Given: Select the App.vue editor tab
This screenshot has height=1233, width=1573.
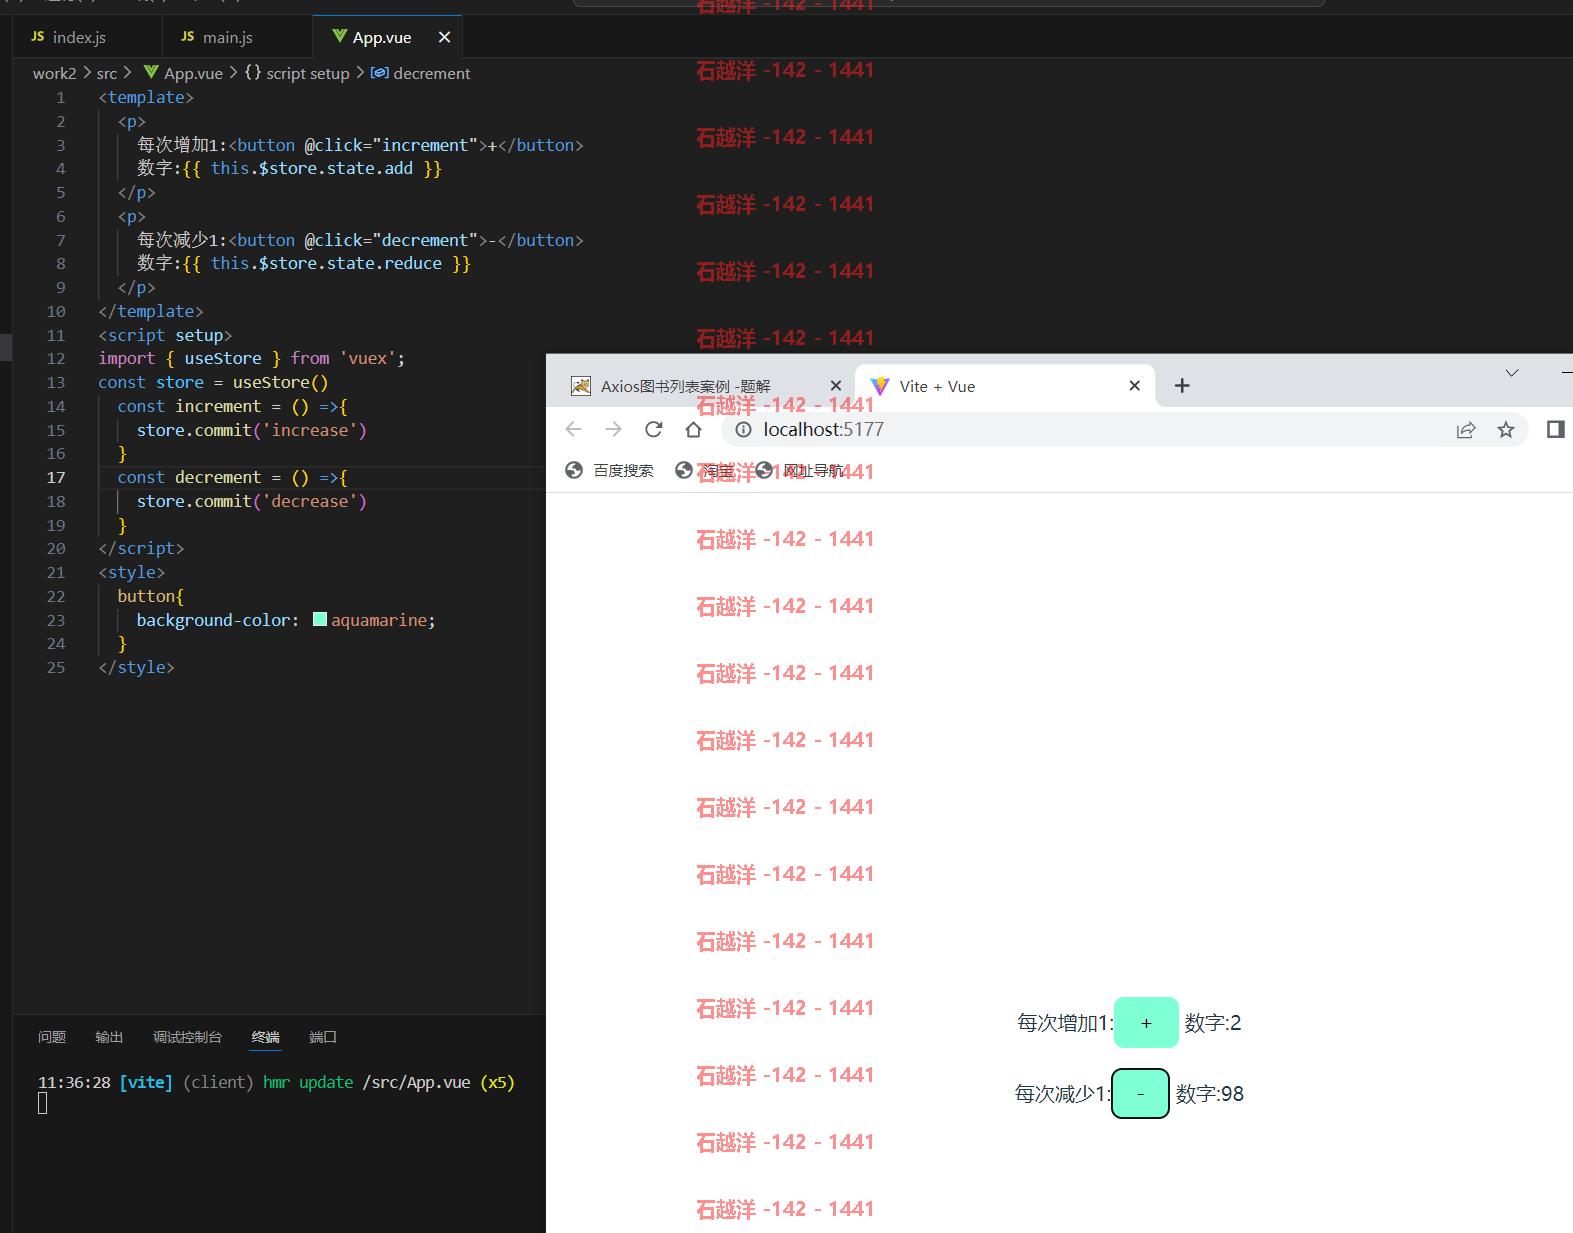Looking at the screenshot, I should tap(382, 37).
